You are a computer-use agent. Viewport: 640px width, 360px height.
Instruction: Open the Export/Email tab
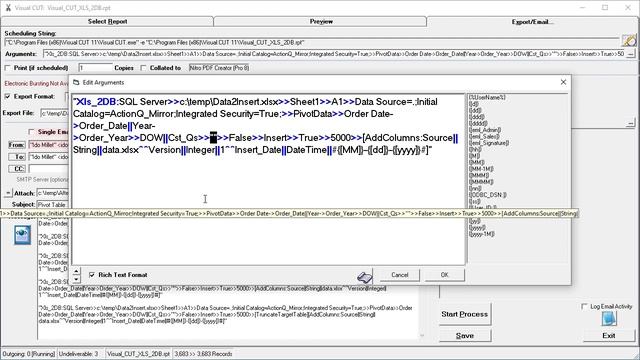pyautogui.click(x=533, y=22)
